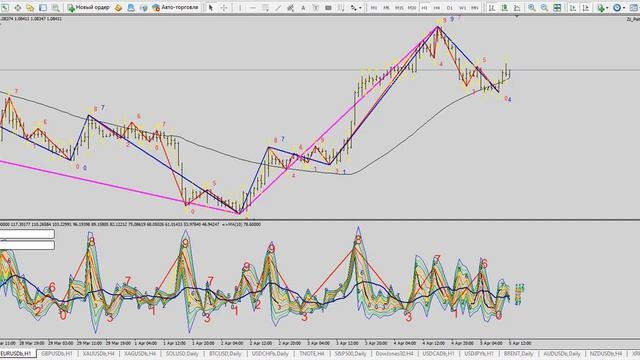Switch chart to bar chart mode
The image size is (640, 360).
coord(492,8)
